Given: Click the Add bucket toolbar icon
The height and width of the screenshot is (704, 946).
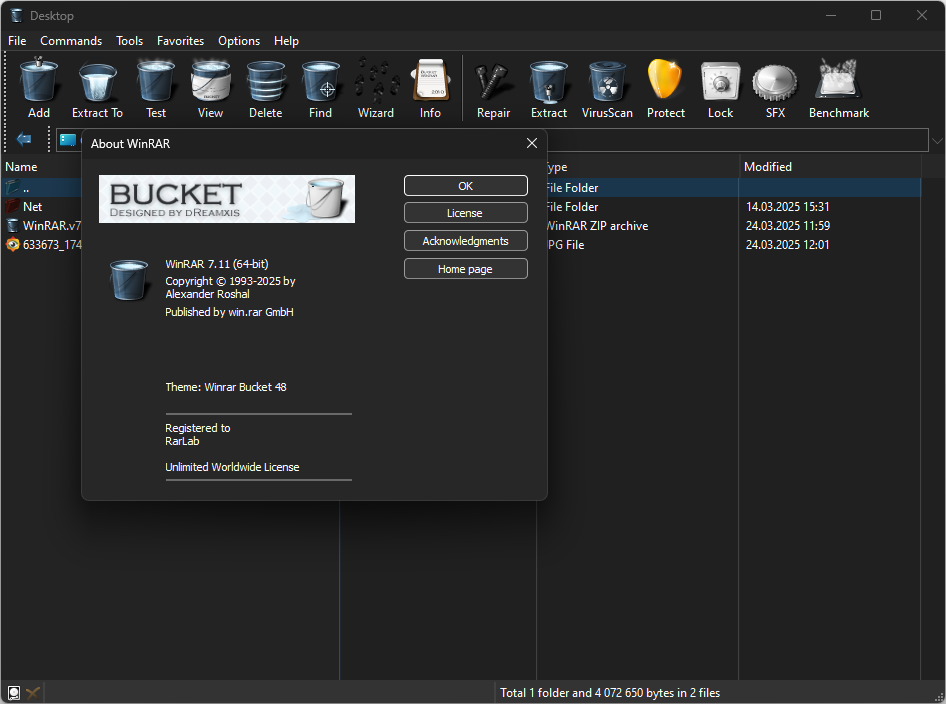Looking at the screenshot, I should tap(39, 88).
